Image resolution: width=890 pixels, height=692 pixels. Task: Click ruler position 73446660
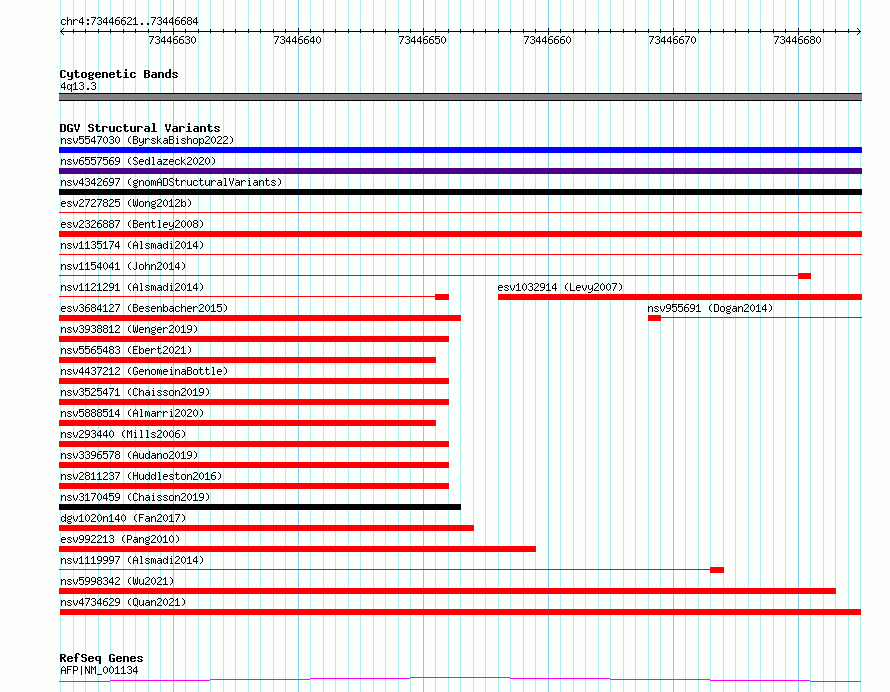pyautogui.click(x=547, y=40)
